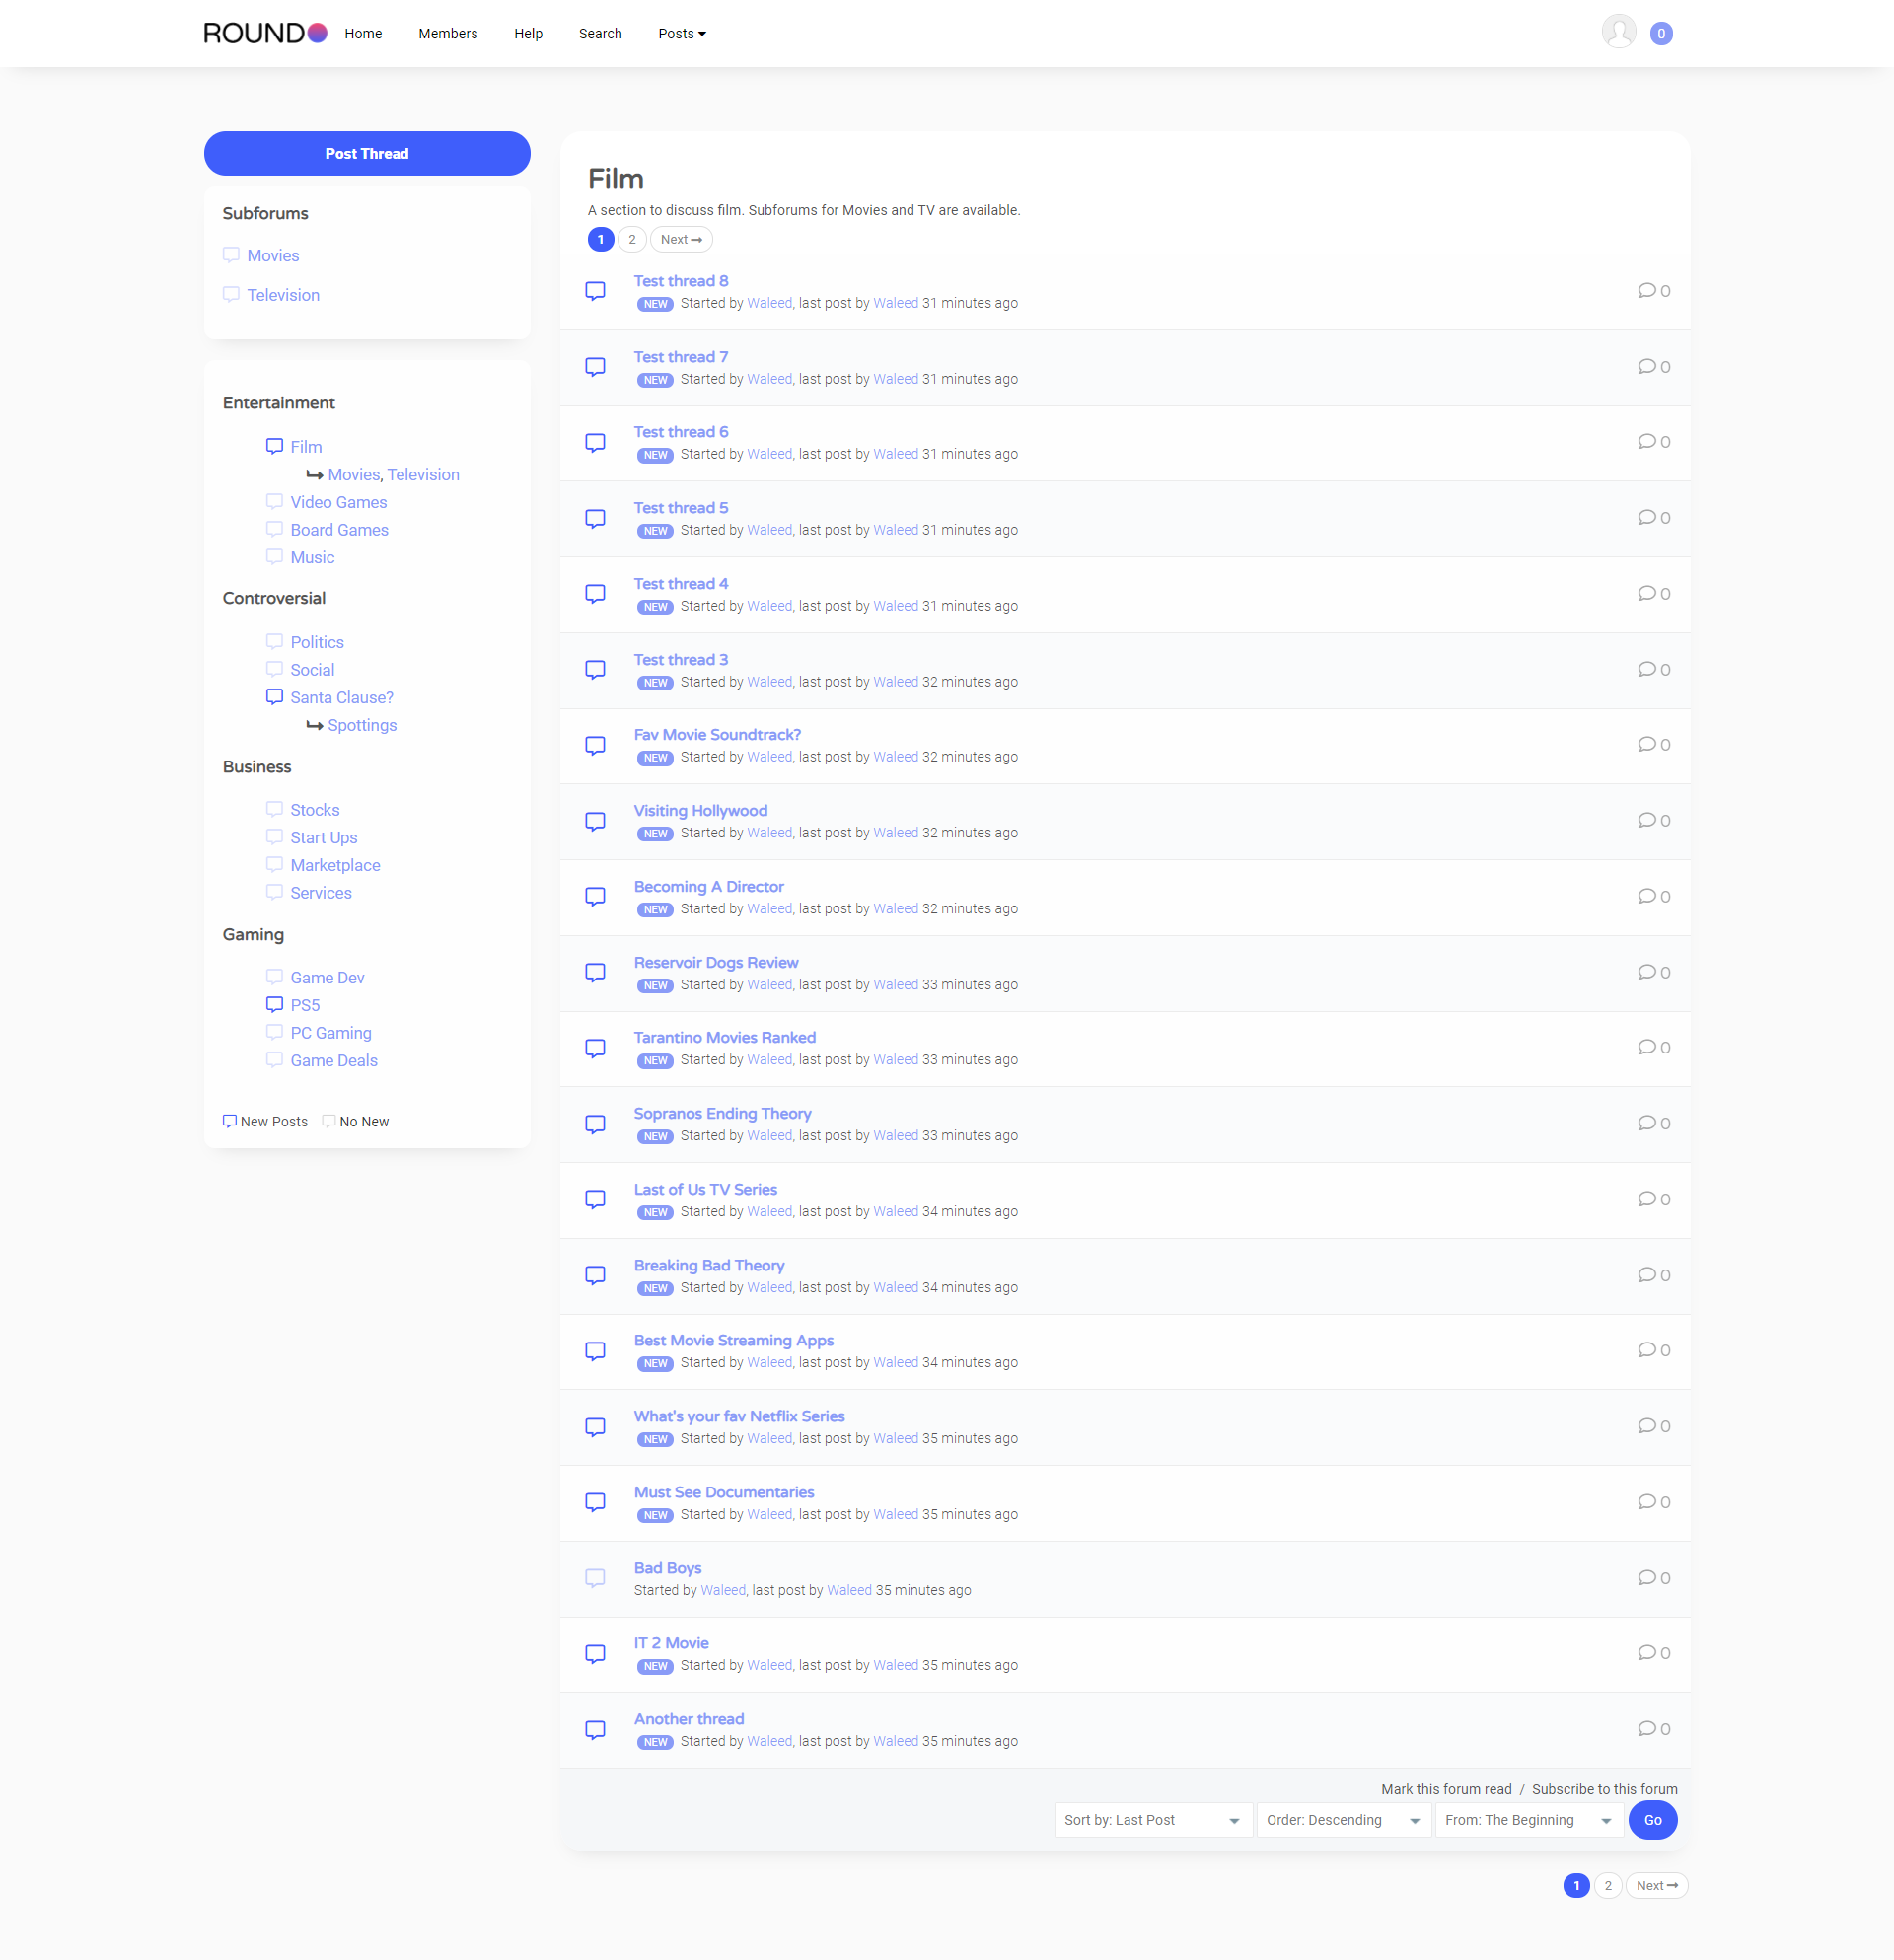This screenshot has height=1960, width=1894.
Task: Open the Spottings subforum link
Action: pyautogui.click(x=362, y=725)
